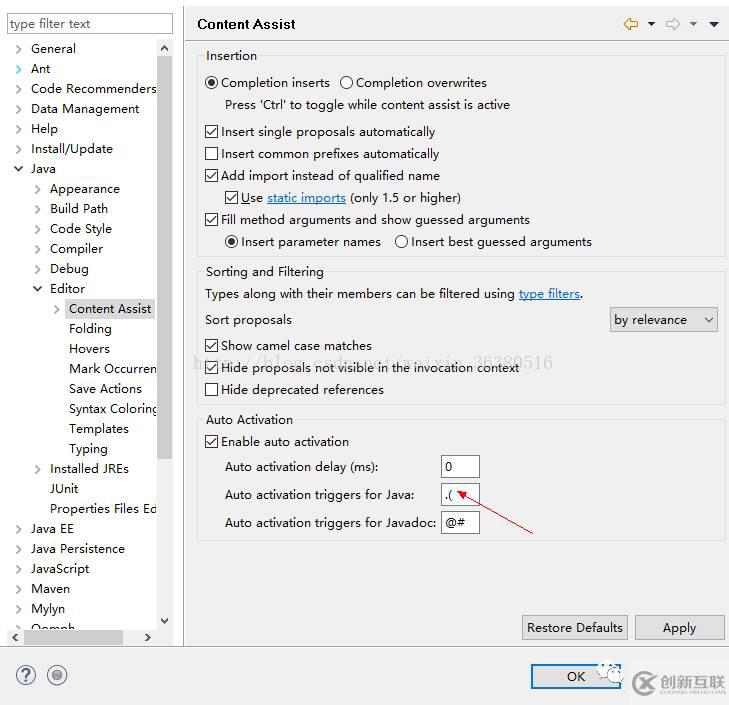Click the horizontal scroll left arrow
The image size is (729, 705).
(x=15, y=637)
